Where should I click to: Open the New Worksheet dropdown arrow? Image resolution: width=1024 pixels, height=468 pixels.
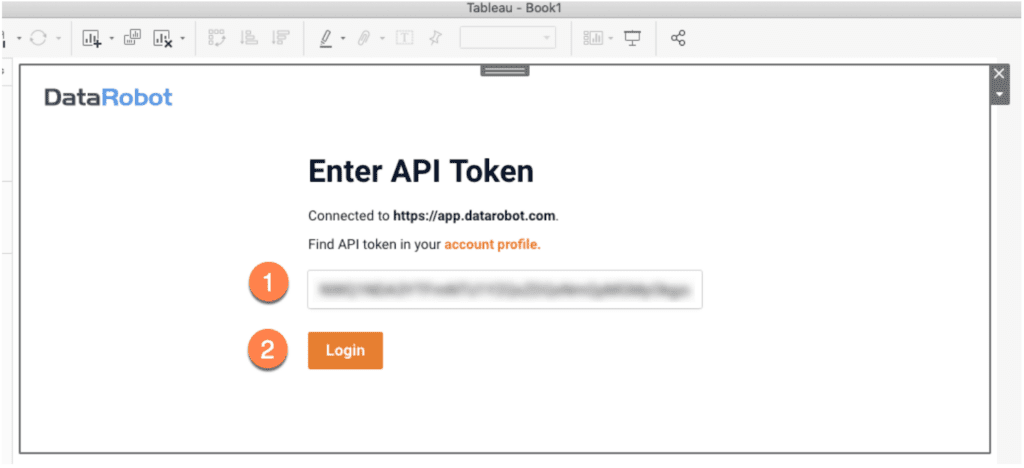111,39
